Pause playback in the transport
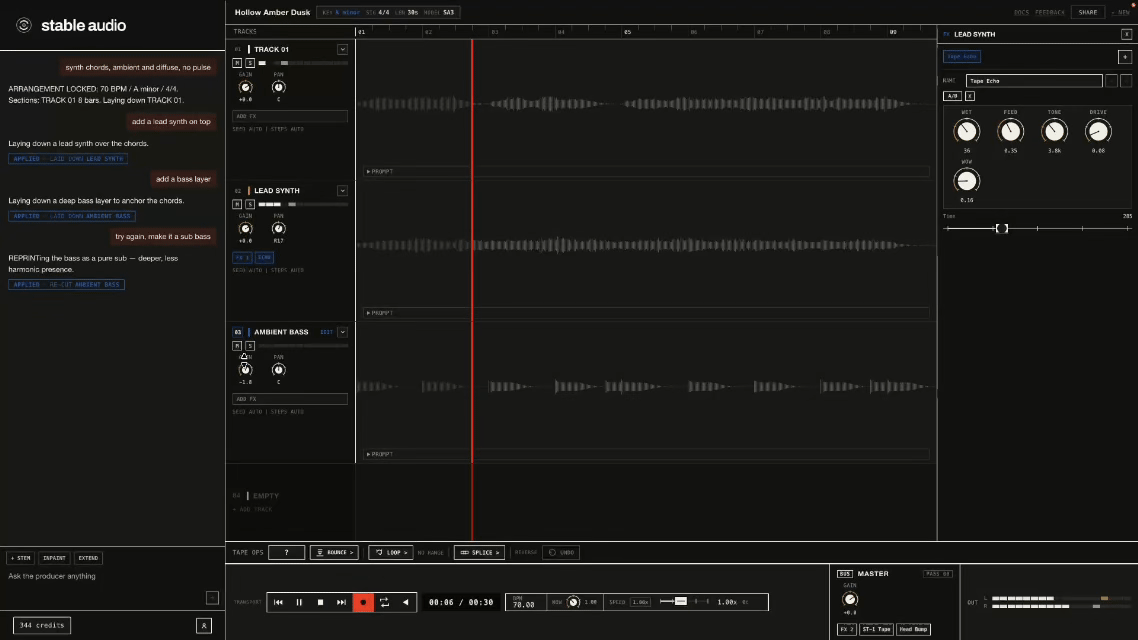This screenshot has height=640, width=1138. click(299, 602)
